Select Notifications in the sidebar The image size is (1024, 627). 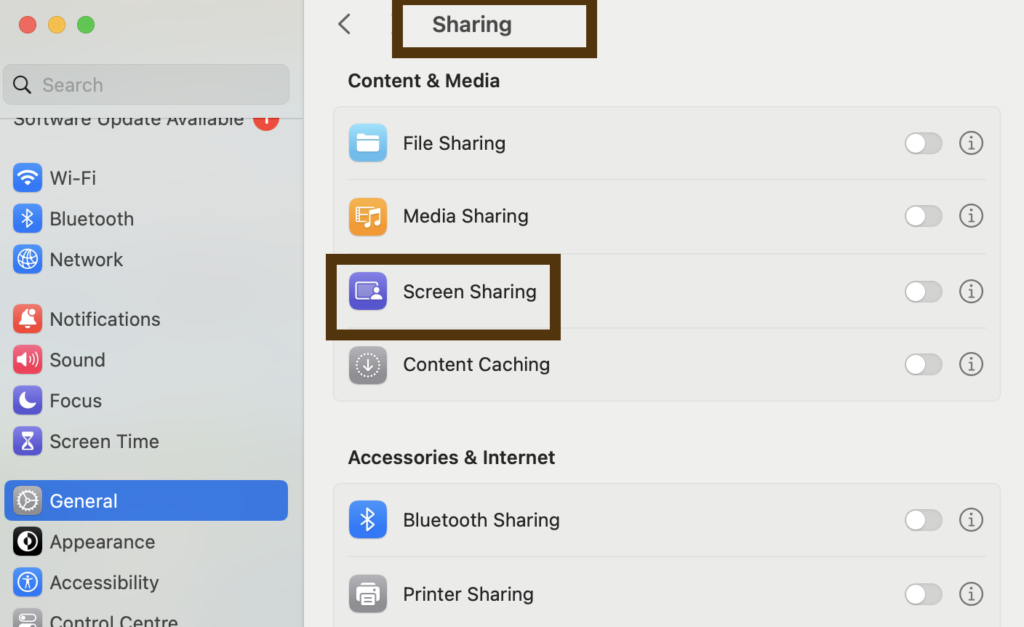[x=105, y=319]
